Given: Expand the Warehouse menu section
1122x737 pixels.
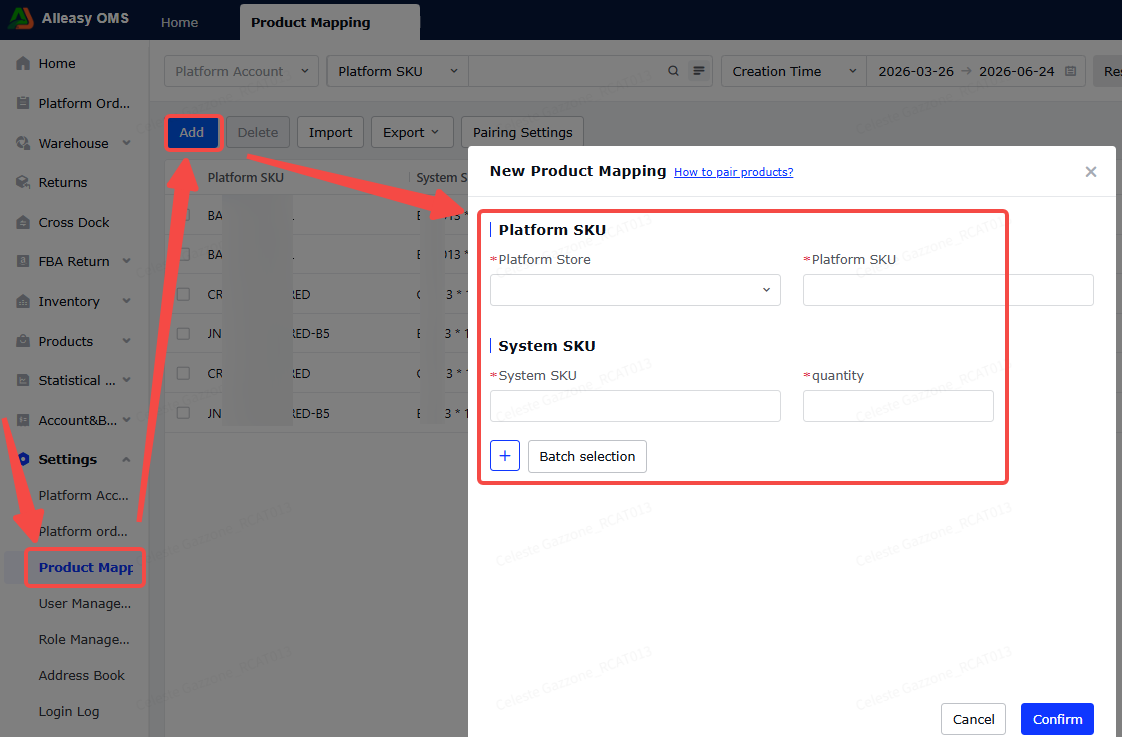Looking at the screenshot, I should pyautogui.click(x=126, y=143).
